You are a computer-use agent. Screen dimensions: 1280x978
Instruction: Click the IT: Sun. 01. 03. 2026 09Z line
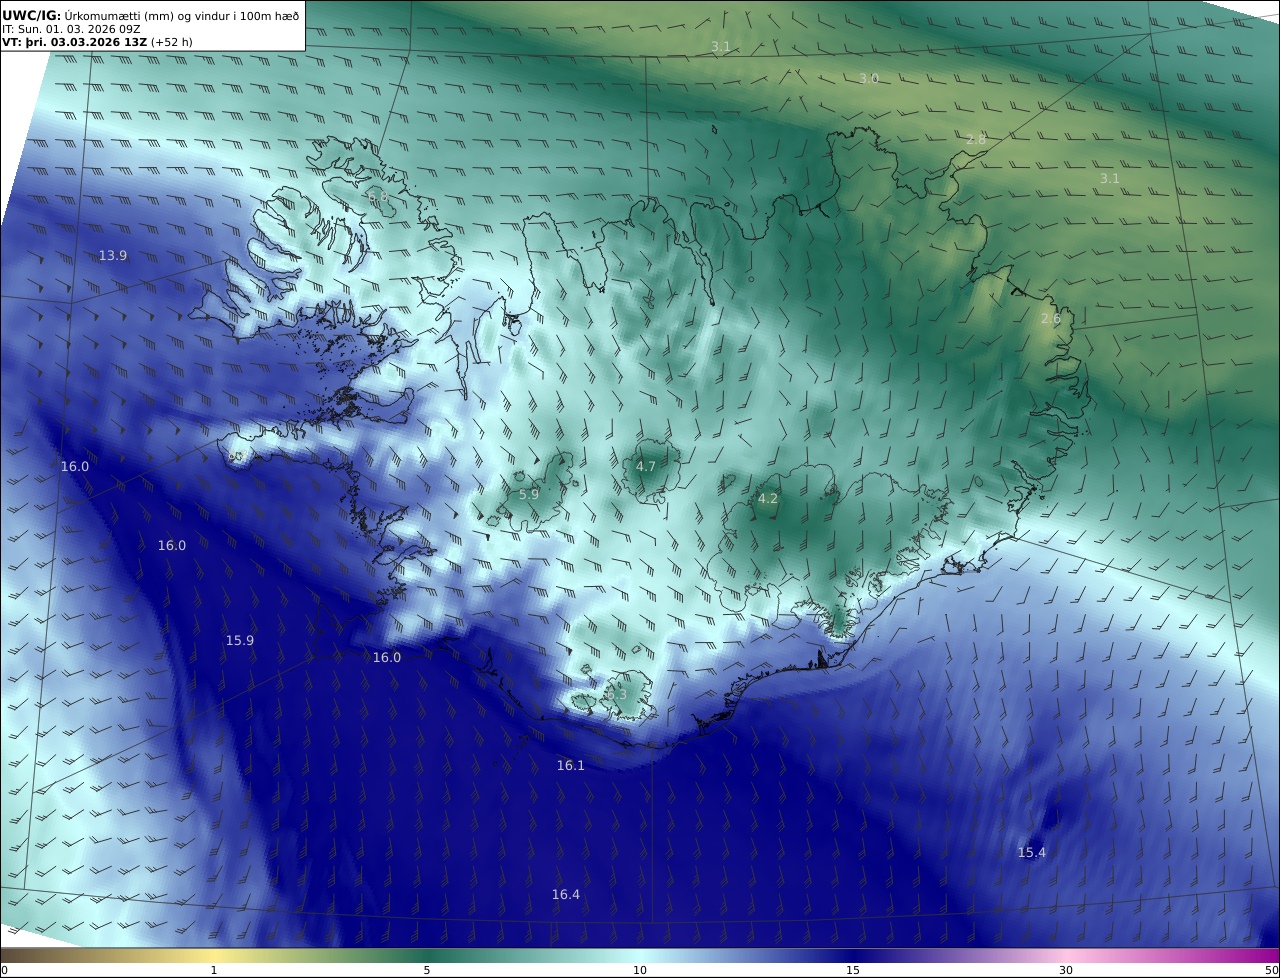(71, 29)
